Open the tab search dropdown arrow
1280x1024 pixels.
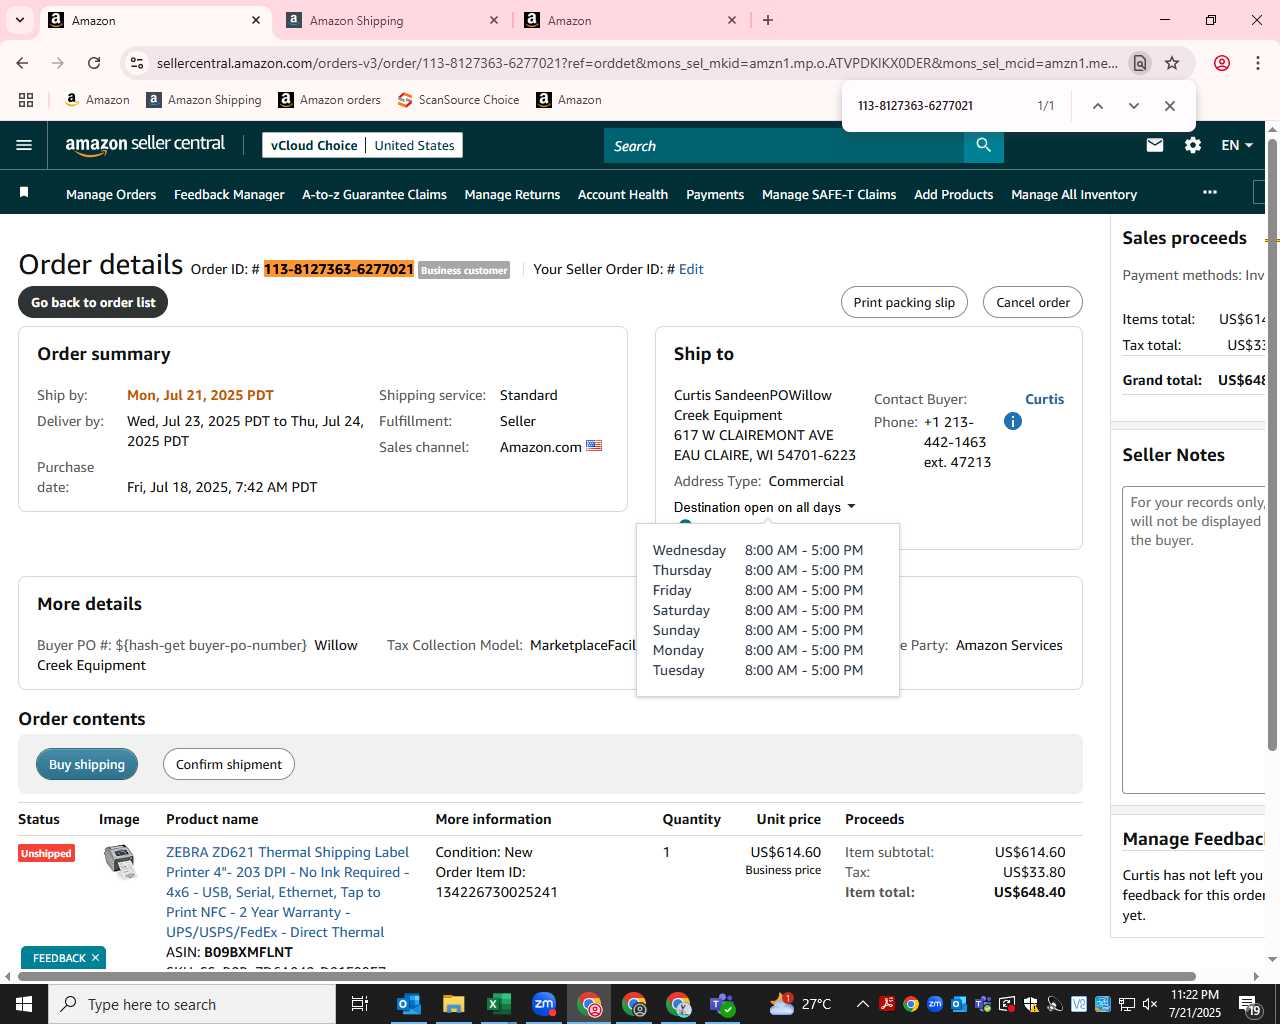[x=20, y=20]
